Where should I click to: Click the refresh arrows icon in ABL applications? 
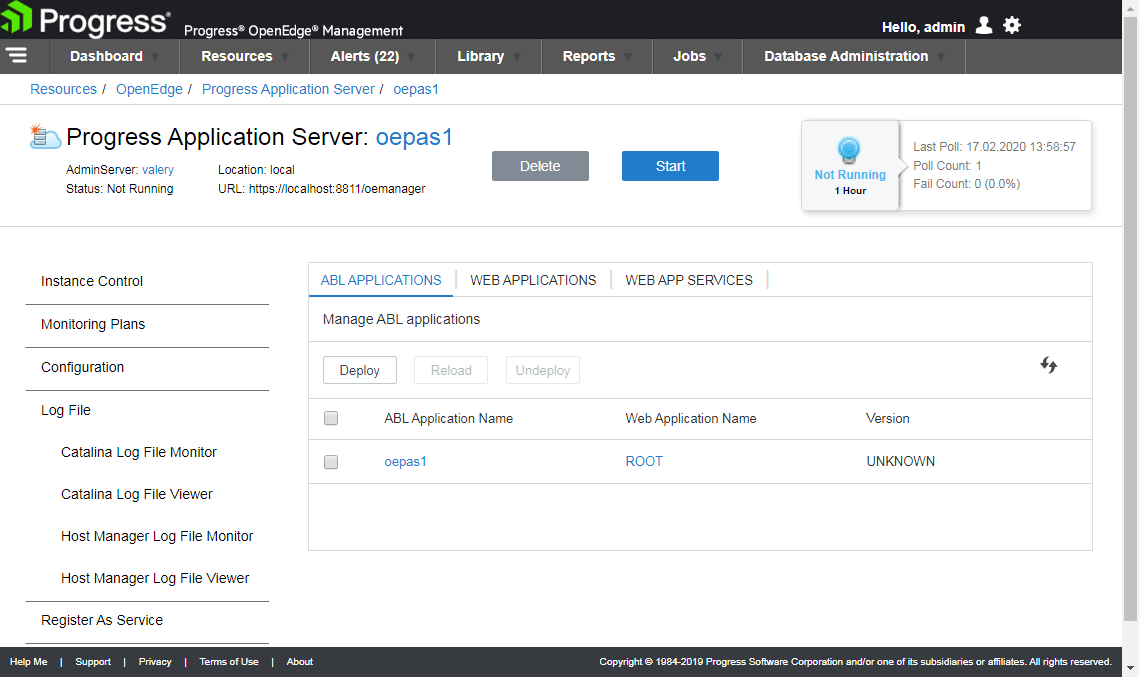point(1048,365)
